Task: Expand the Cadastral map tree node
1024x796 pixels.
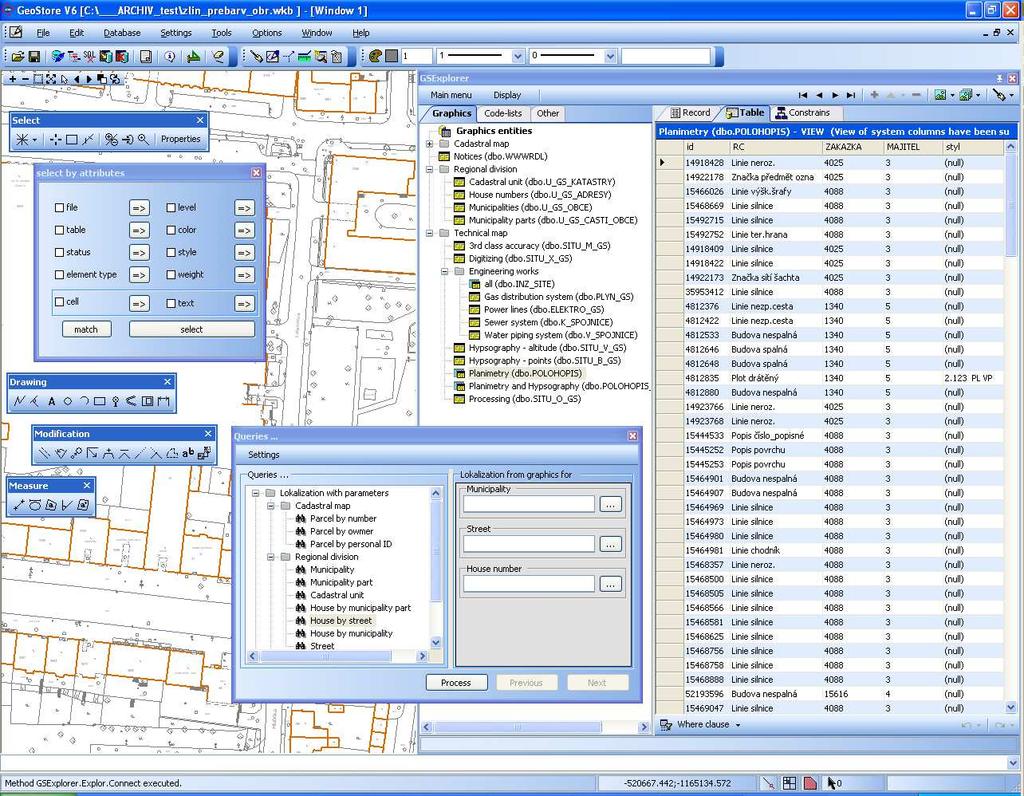Action: [x=430, y=144]
